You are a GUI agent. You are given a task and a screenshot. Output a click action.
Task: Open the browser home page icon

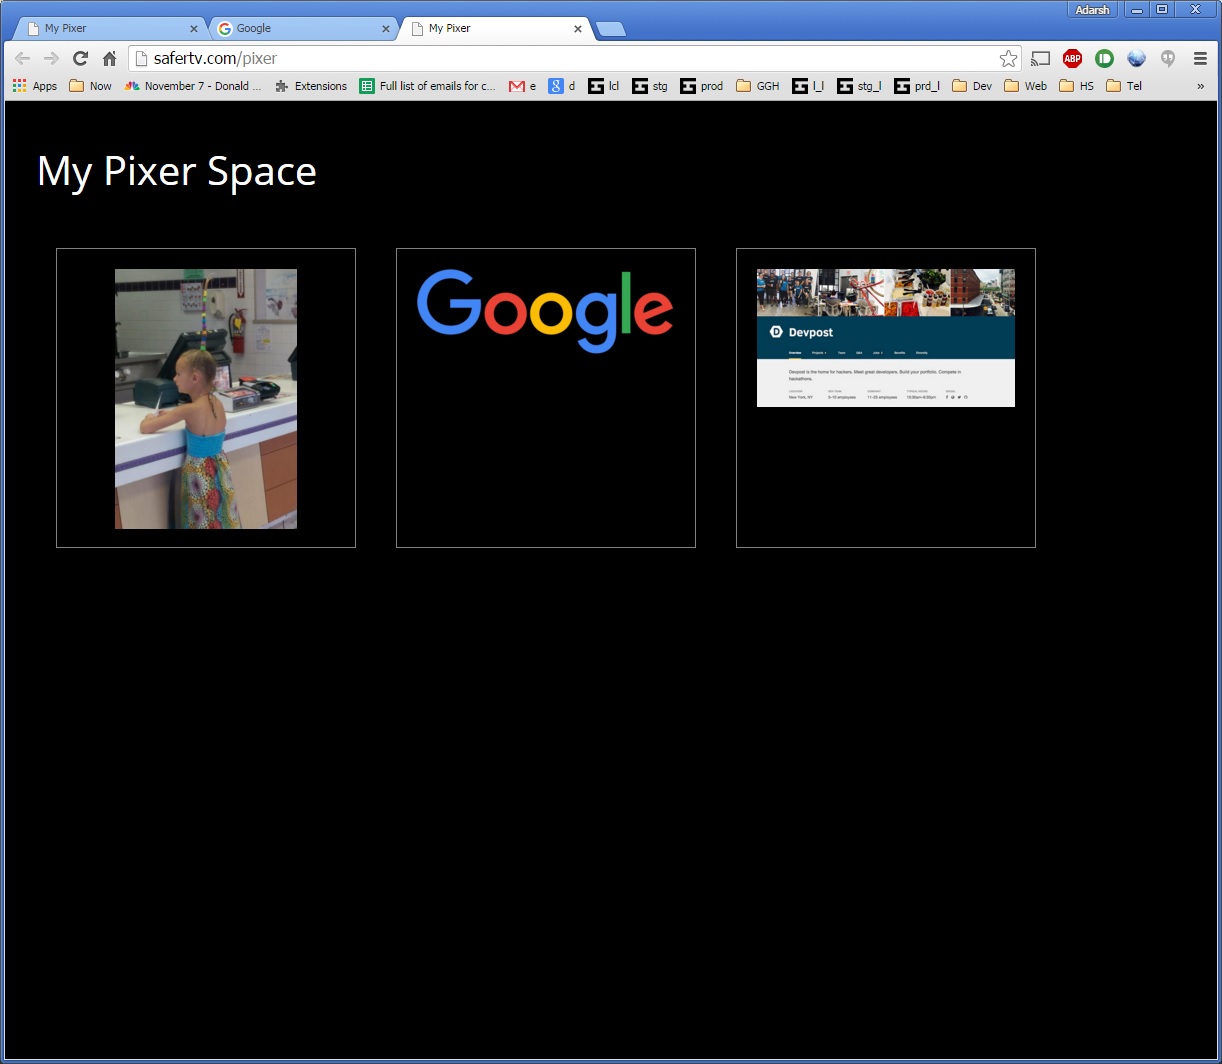[109, 59]
